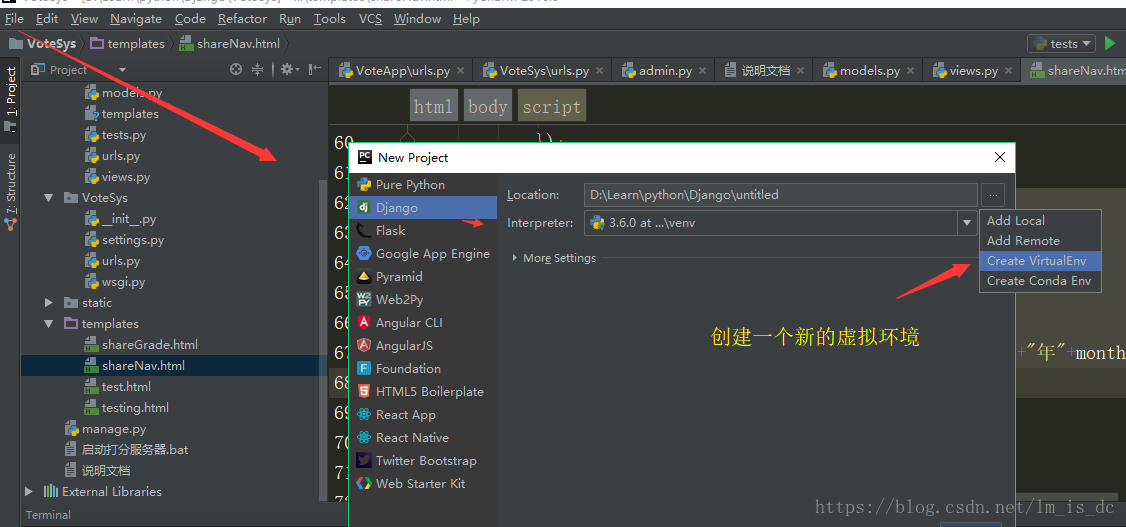Open the File menu
1126x527 pixels.
(14, 19)
